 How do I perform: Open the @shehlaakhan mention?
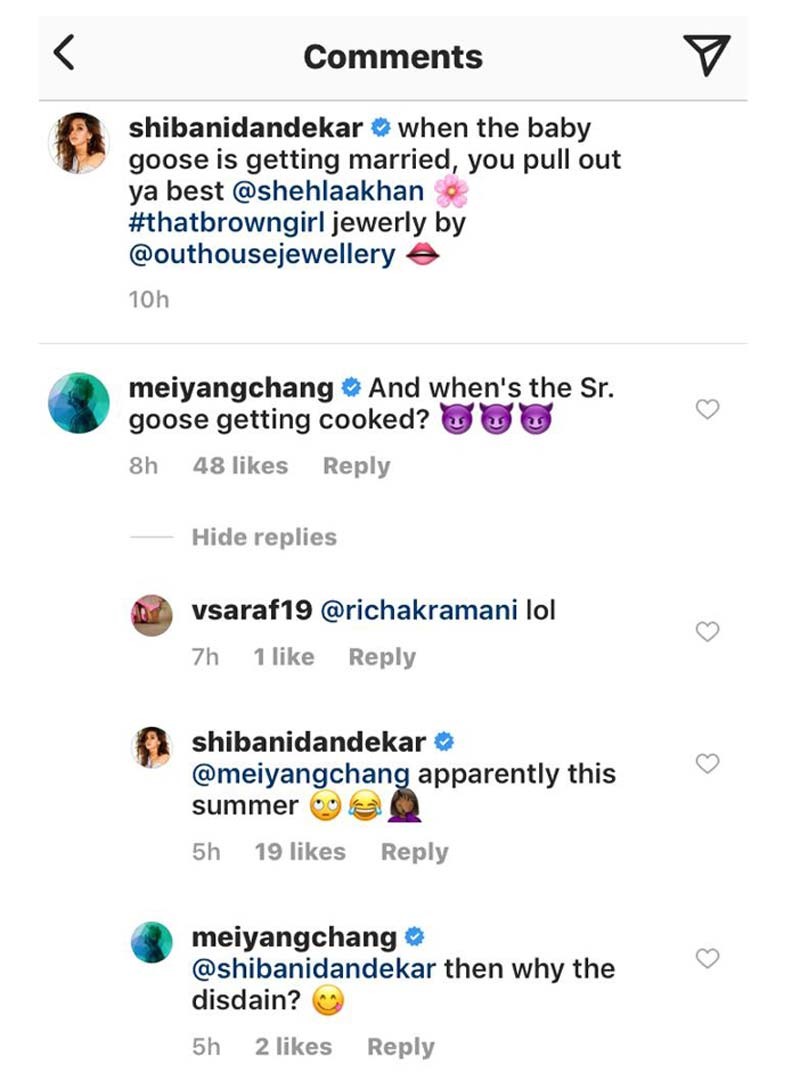tap(339, 192)
